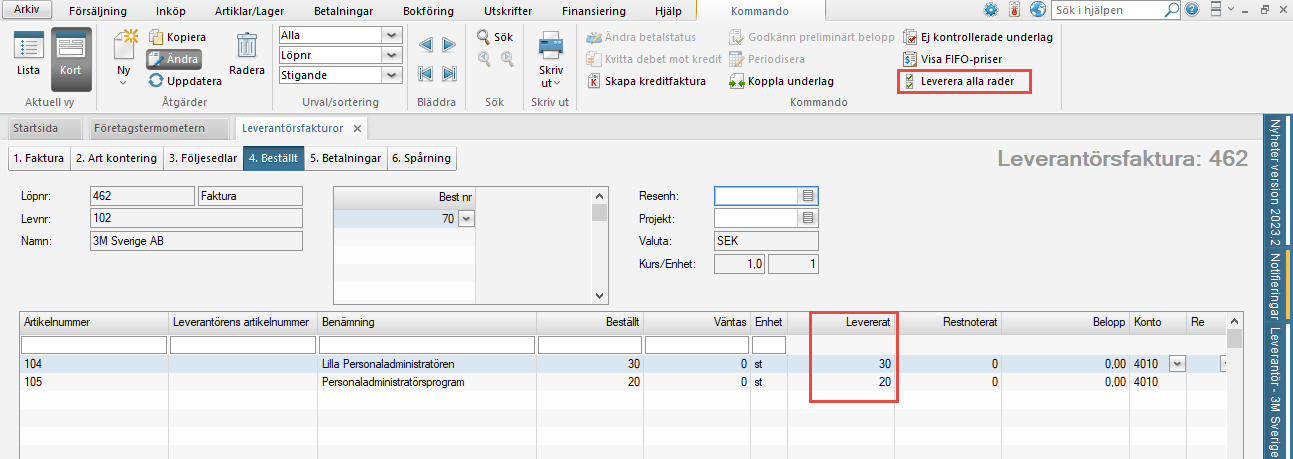The image size is (1293, 459).
Task: Open the Skriv ut printer menu
Action: 552,58
